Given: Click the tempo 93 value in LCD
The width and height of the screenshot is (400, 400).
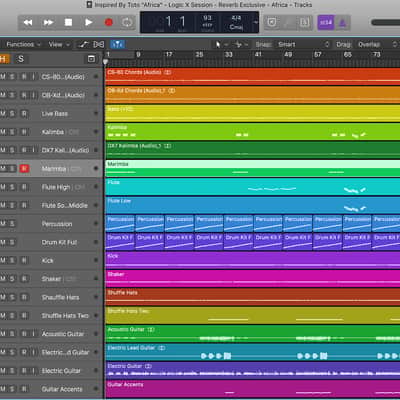Looking at the screenshot, I should pyautogui.click(x=207, y=18).
